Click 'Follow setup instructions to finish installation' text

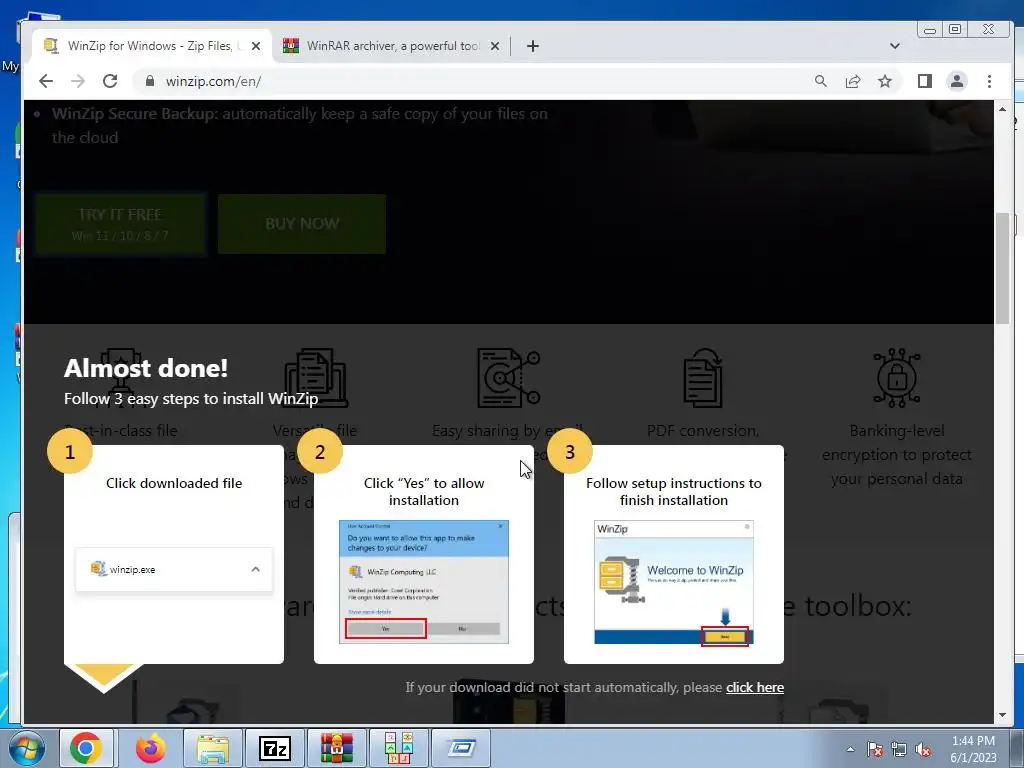[674, 492]
